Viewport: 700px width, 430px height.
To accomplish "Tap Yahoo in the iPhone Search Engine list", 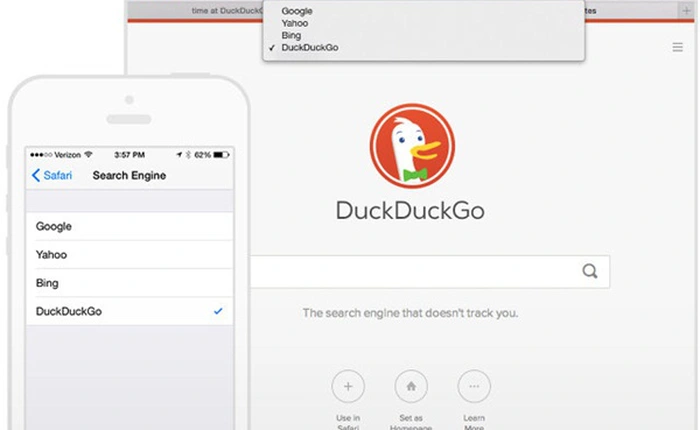I will point(129,255).
